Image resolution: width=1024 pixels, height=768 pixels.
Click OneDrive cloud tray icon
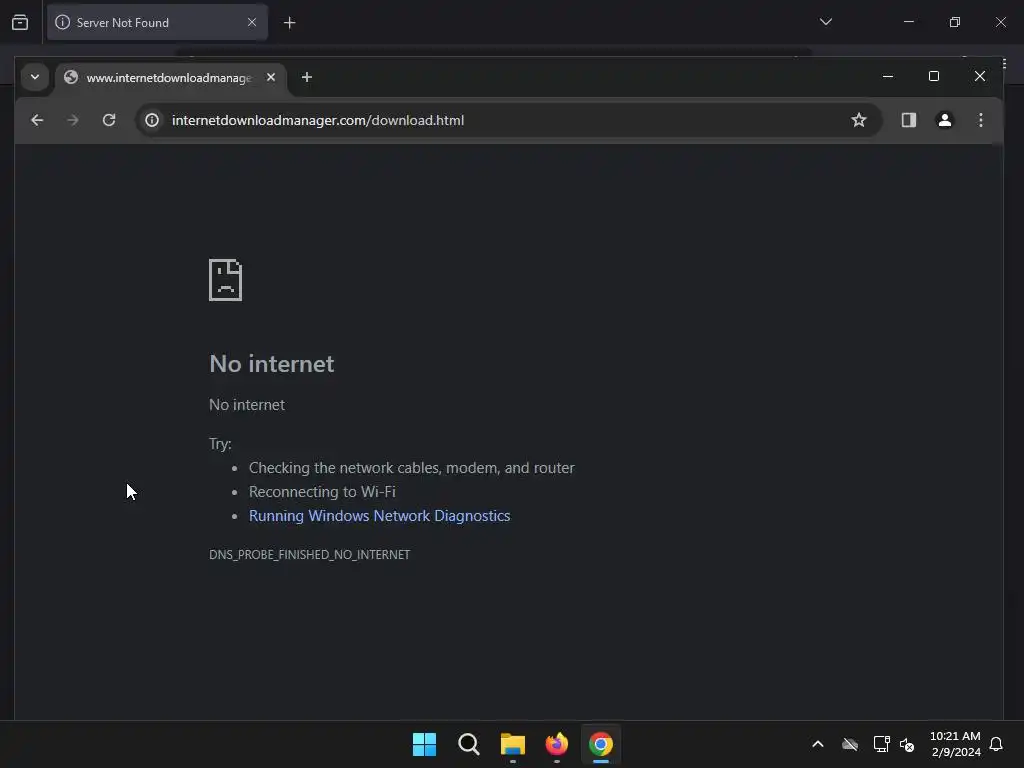(x=850, y=744)
